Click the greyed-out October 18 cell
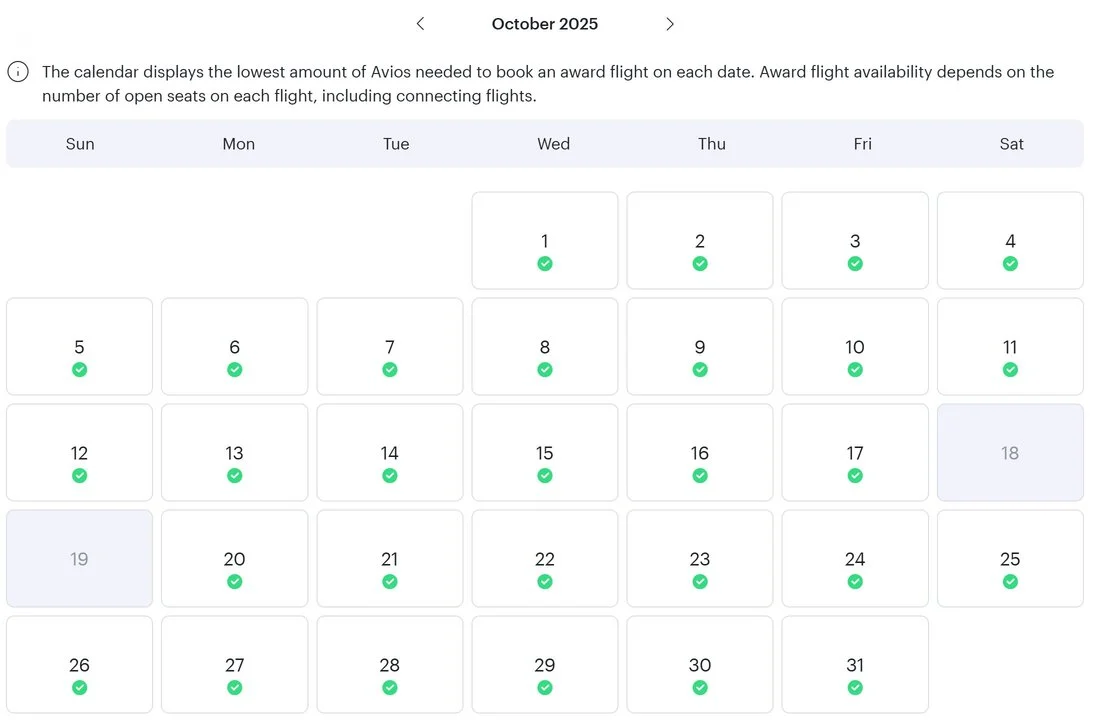This screenshot has height=725, width=1094. 1010,453
